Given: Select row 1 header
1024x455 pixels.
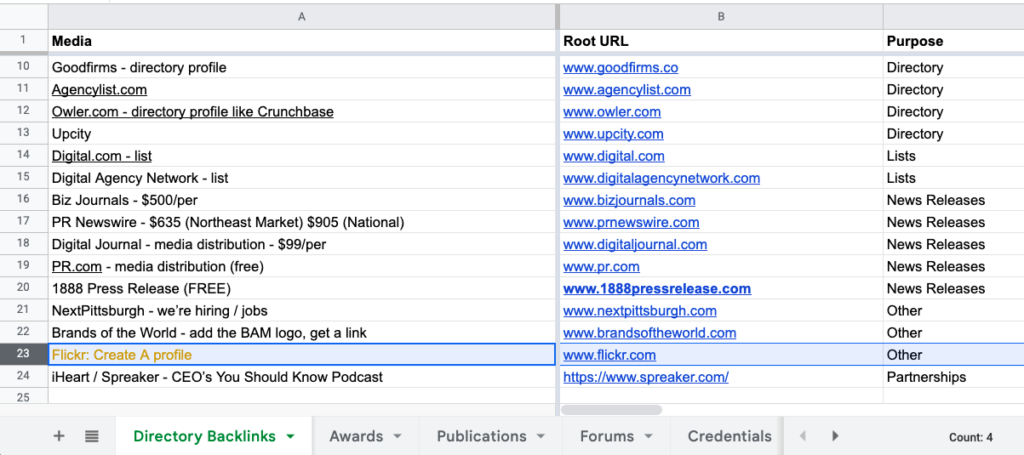Looking at the screenshot, I should point(24,40).
